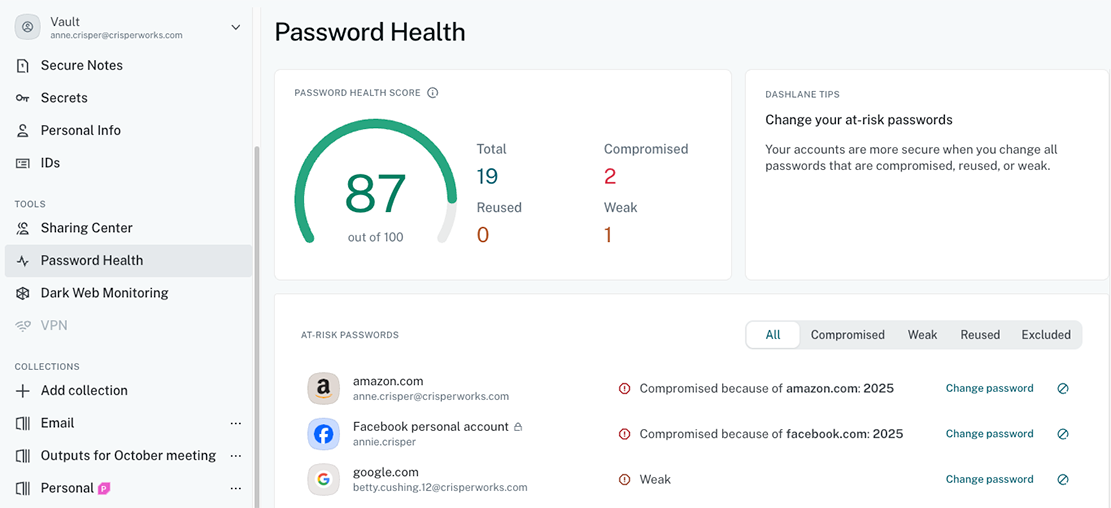
Task: Click the Vault account avatar icon
Action: [x=28, y=28]
